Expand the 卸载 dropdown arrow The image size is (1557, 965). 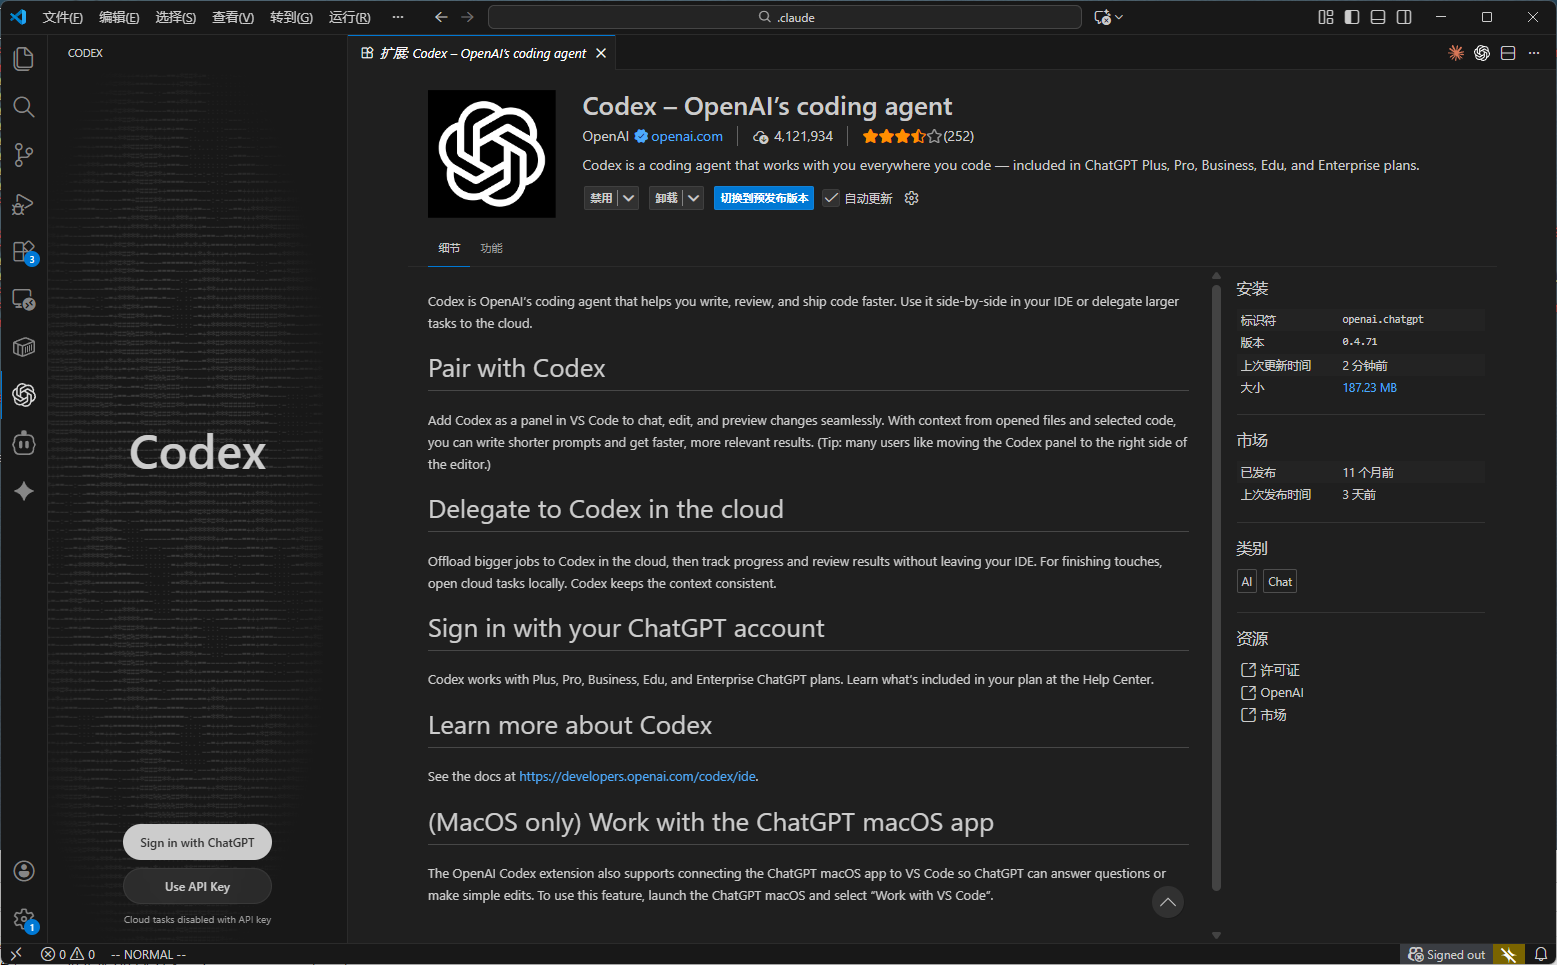coord(693,198)
